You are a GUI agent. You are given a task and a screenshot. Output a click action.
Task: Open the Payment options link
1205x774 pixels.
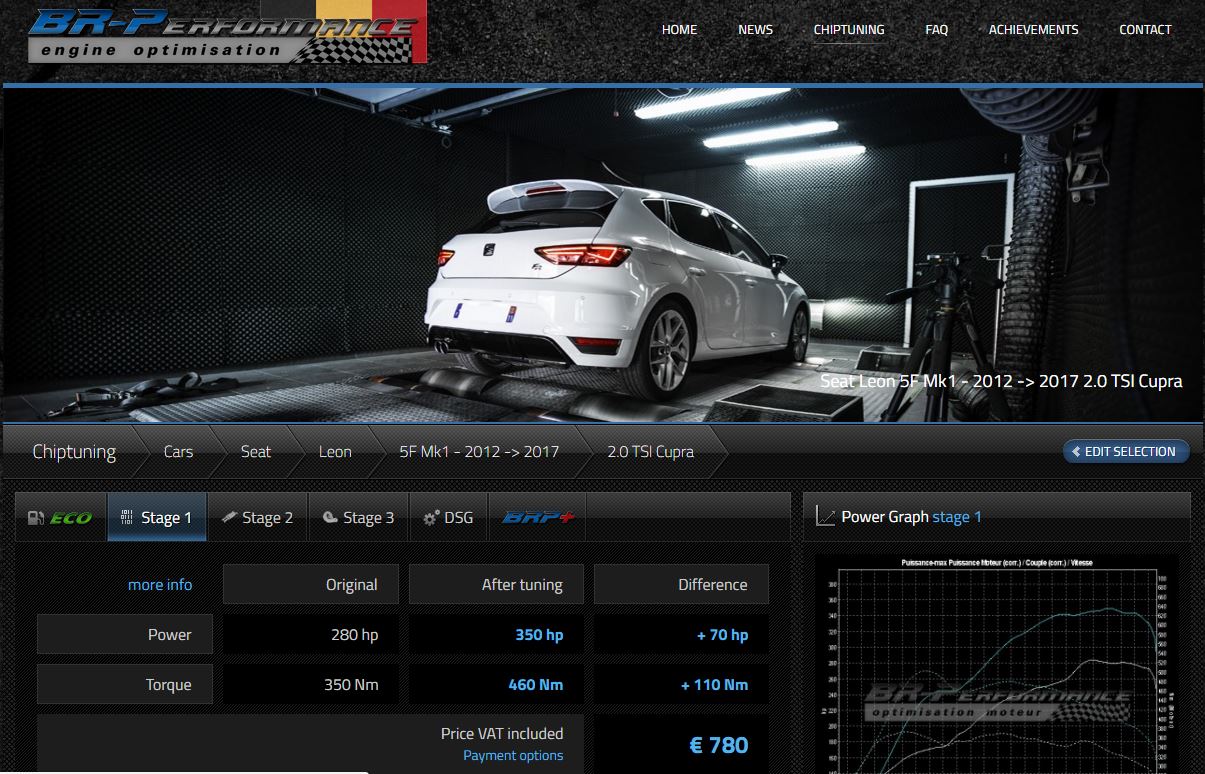(513, 756)
